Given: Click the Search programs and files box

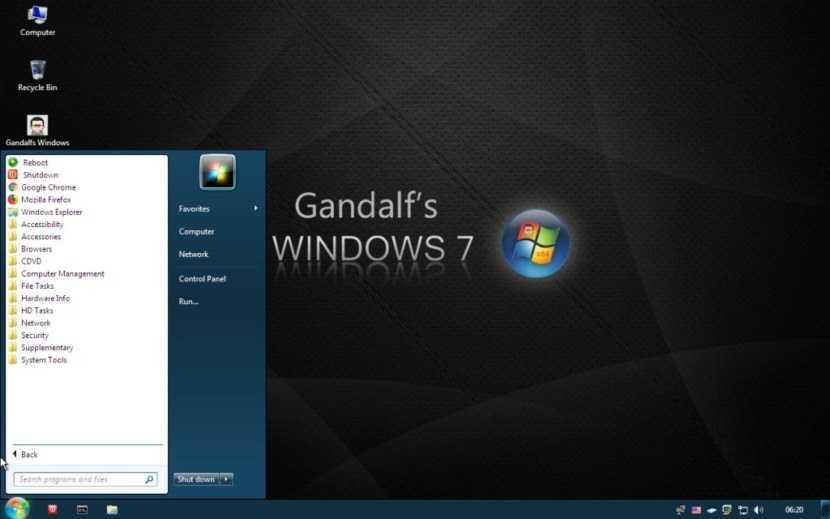Looking at the screenshot, I should coord(78,480).
